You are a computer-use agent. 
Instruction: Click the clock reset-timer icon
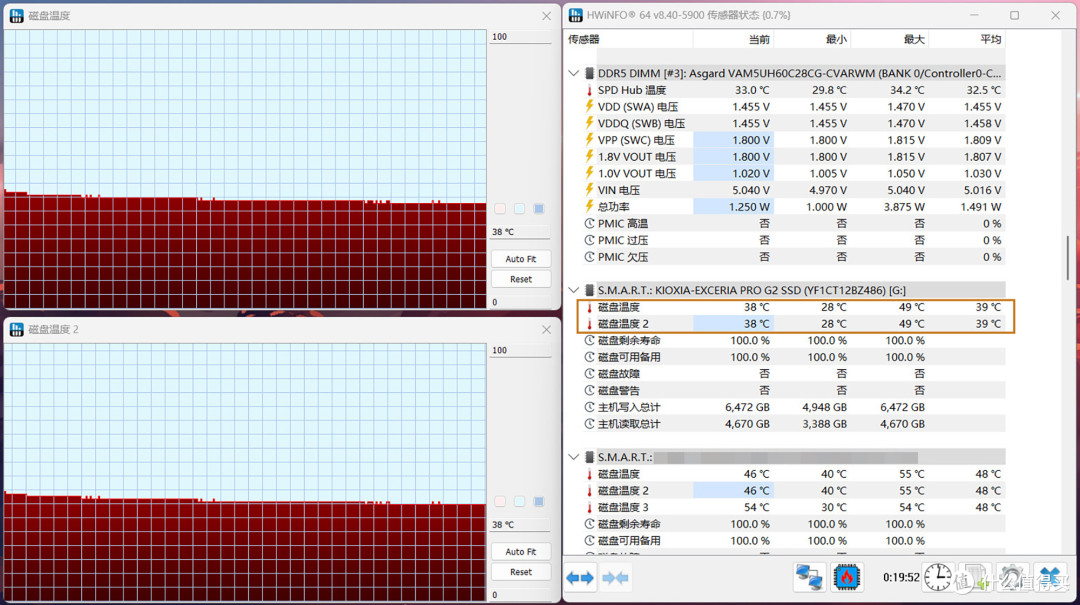tap(937, 577)
